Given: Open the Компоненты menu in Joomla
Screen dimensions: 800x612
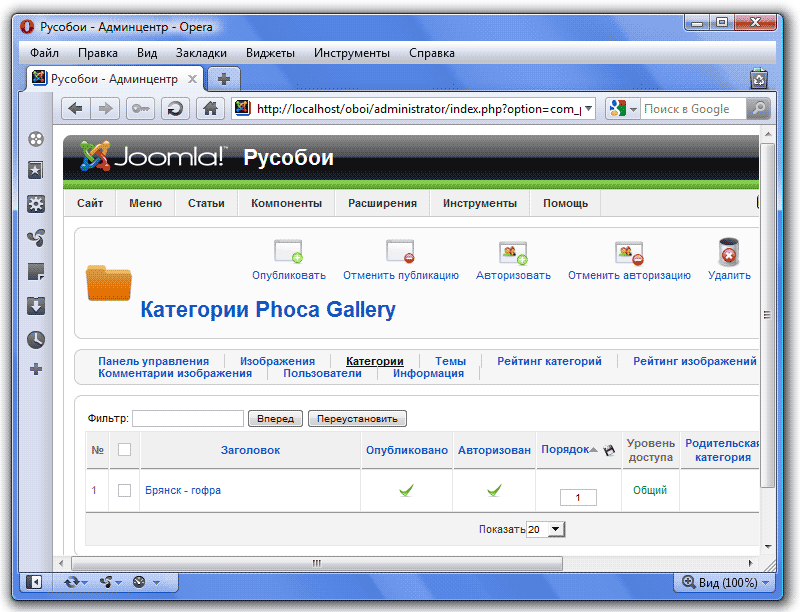Looking at the screenshot, I should click(286, 203).
